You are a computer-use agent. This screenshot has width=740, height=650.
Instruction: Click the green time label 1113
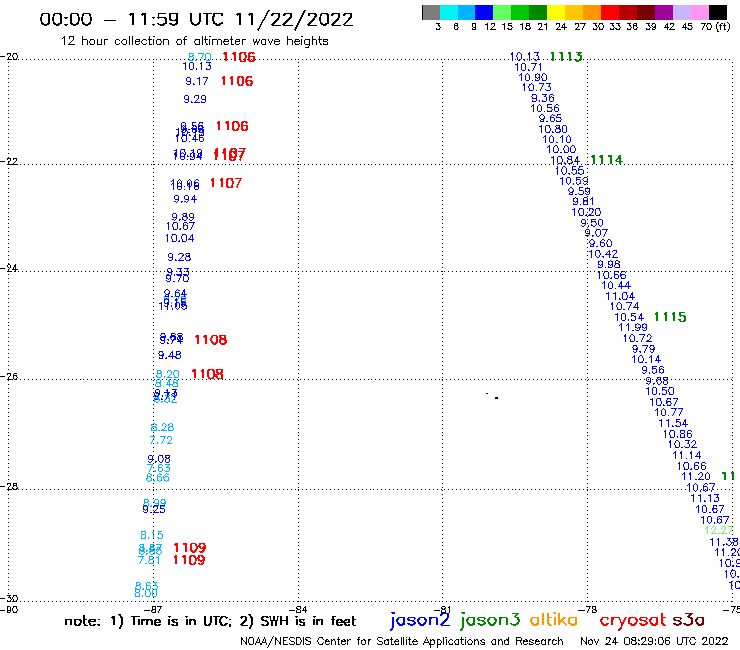(x=566, y=57)
